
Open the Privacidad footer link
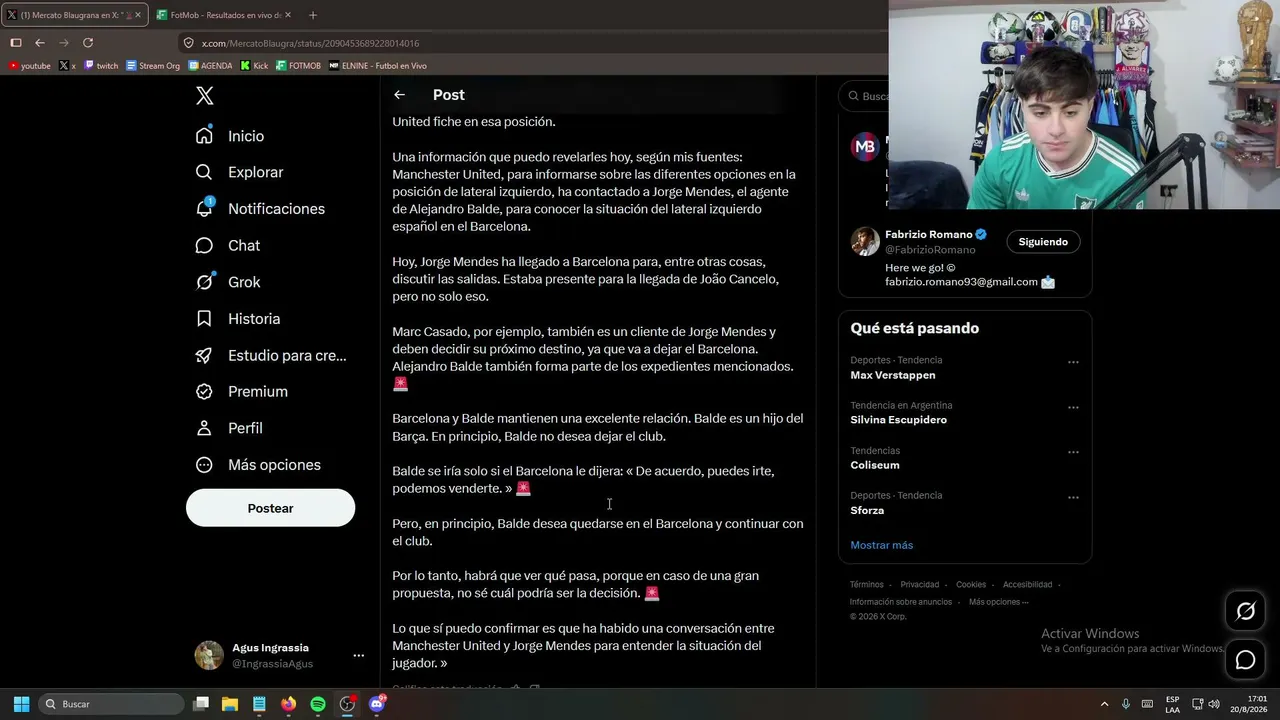[919, 585]
